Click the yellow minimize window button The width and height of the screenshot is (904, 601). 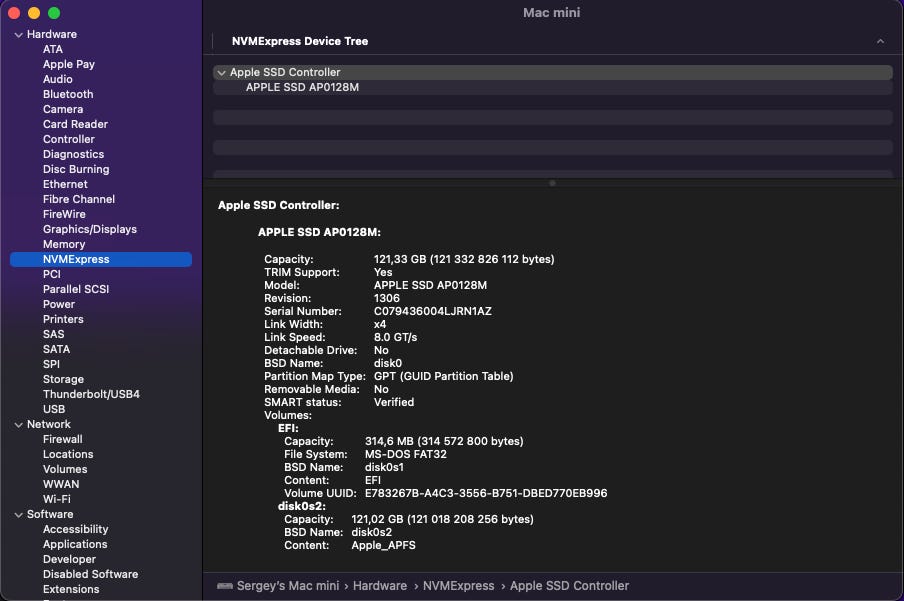[x=34, y=13]
